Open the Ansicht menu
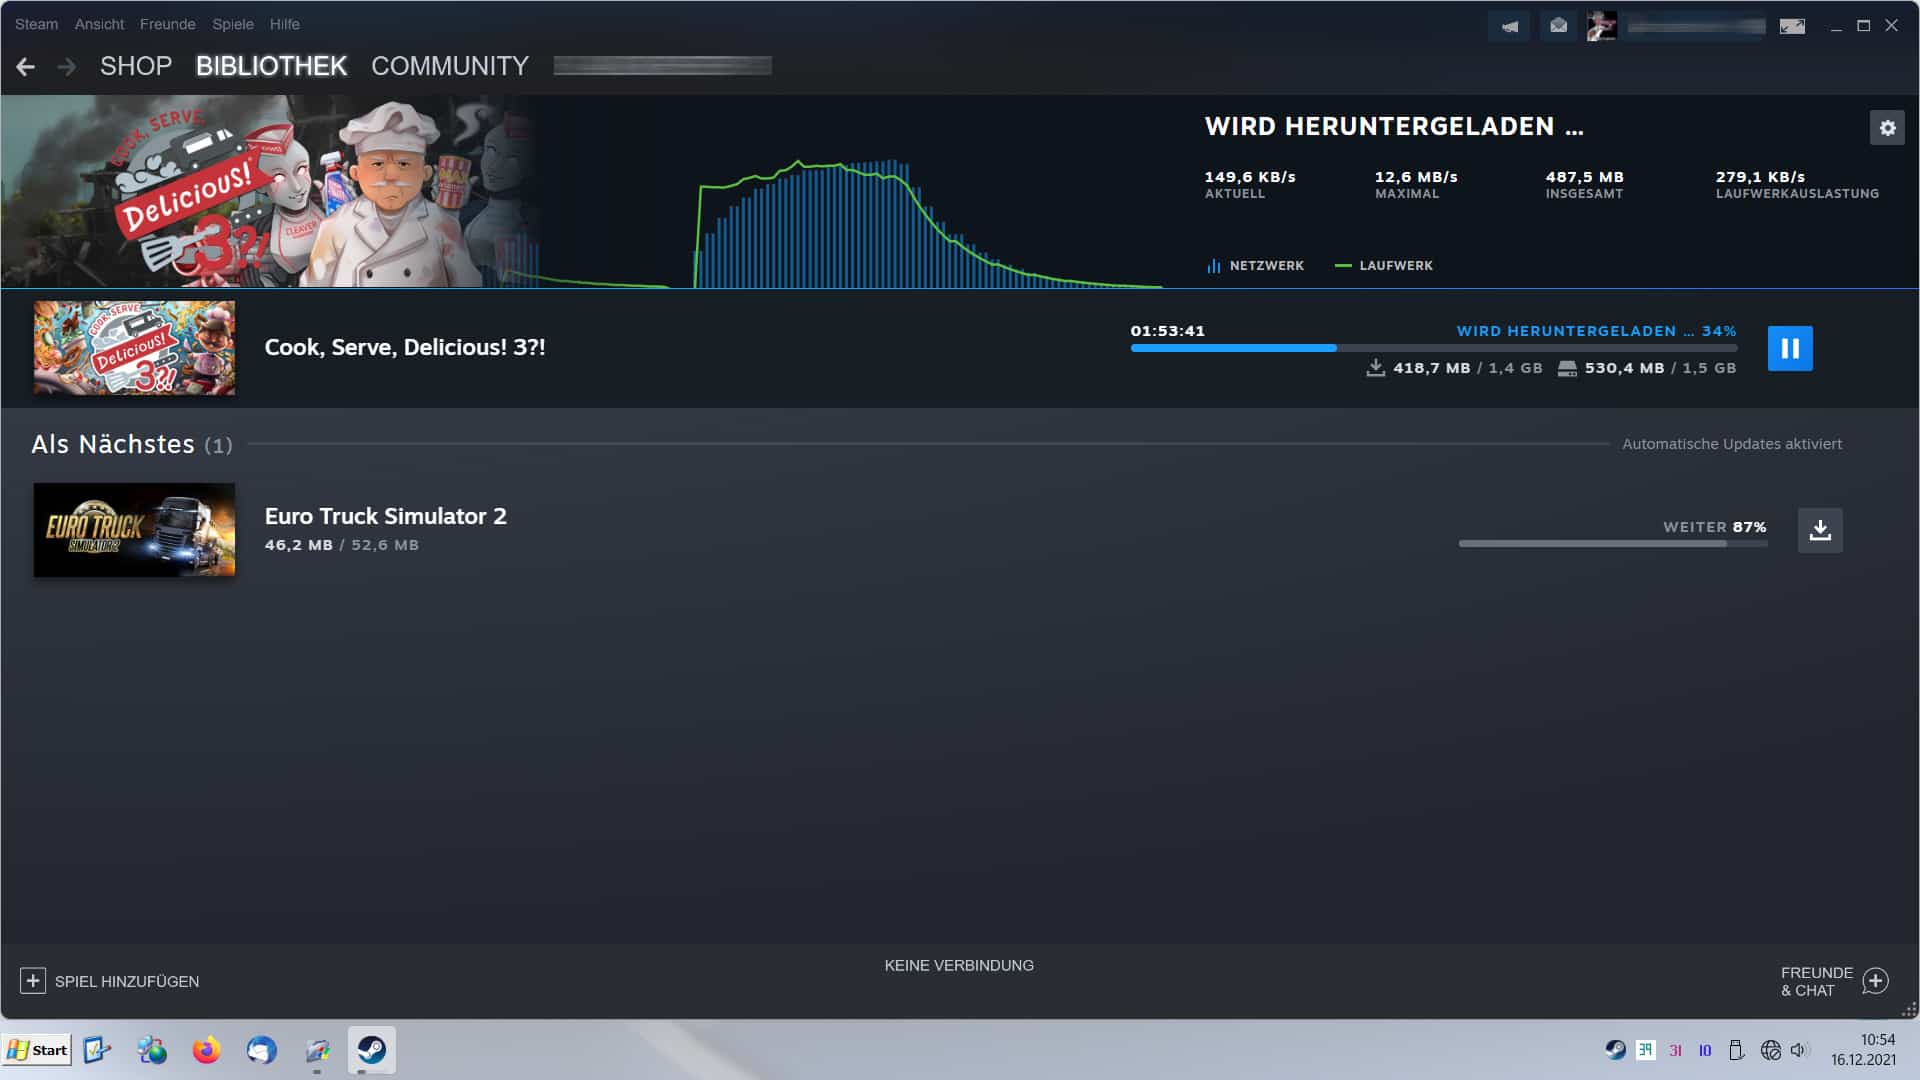This screenshot has width=1920, height=1080. click(99, 24)
